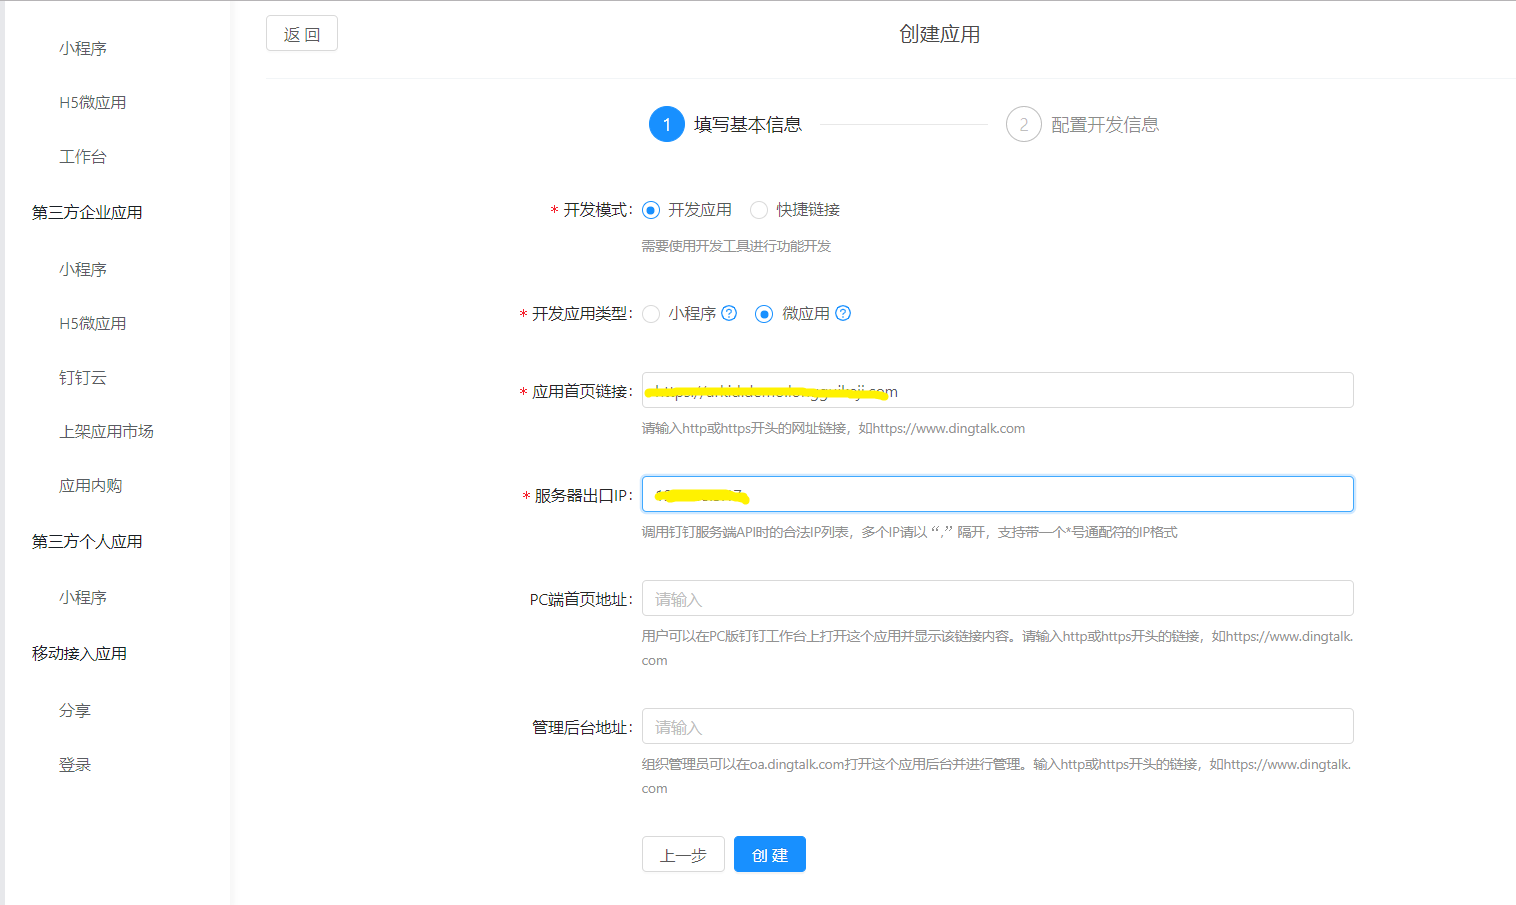
Task: Select the 微应用 radio option
Action: pos(764,313)
